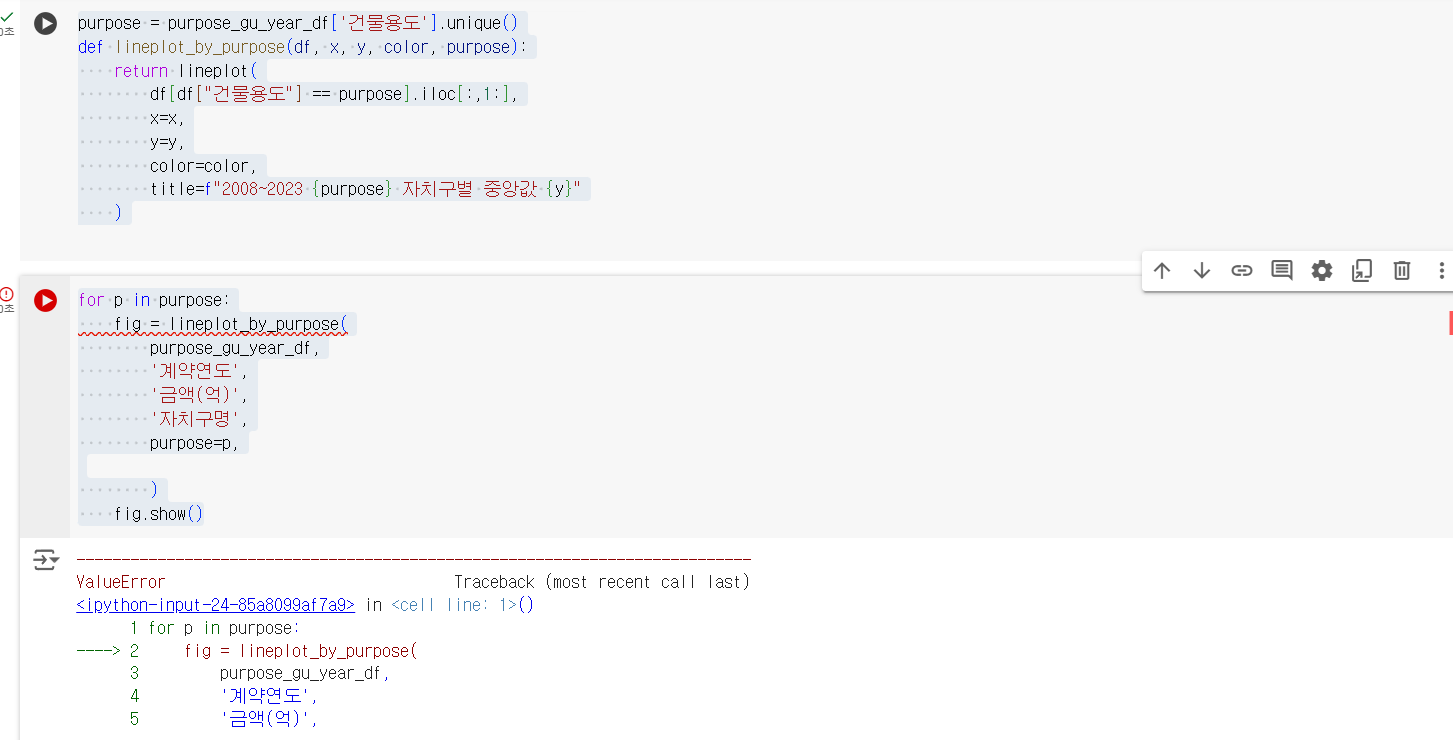The width and height of the screenshot is (1453, 740).
Task: Open the ipython-input-24 traceback link
Action: pos(215,605)
